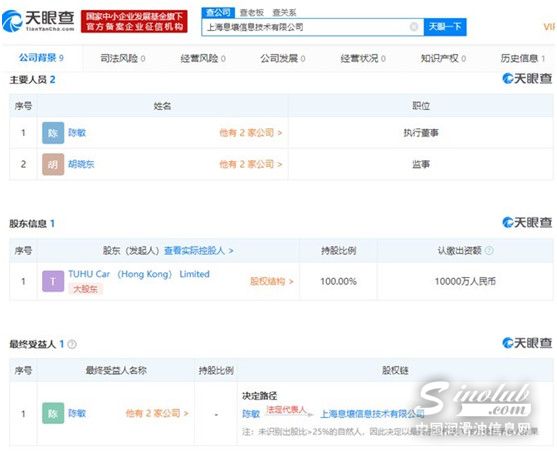This screenshot has width=557, height=452.
Task: Switch to the 查老板 search tab
Action: tap(252, 13)
